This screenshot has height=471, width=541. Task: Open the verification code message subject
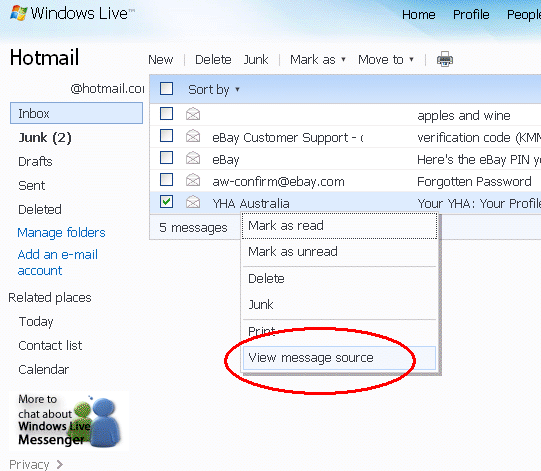[x=479, y=138]
